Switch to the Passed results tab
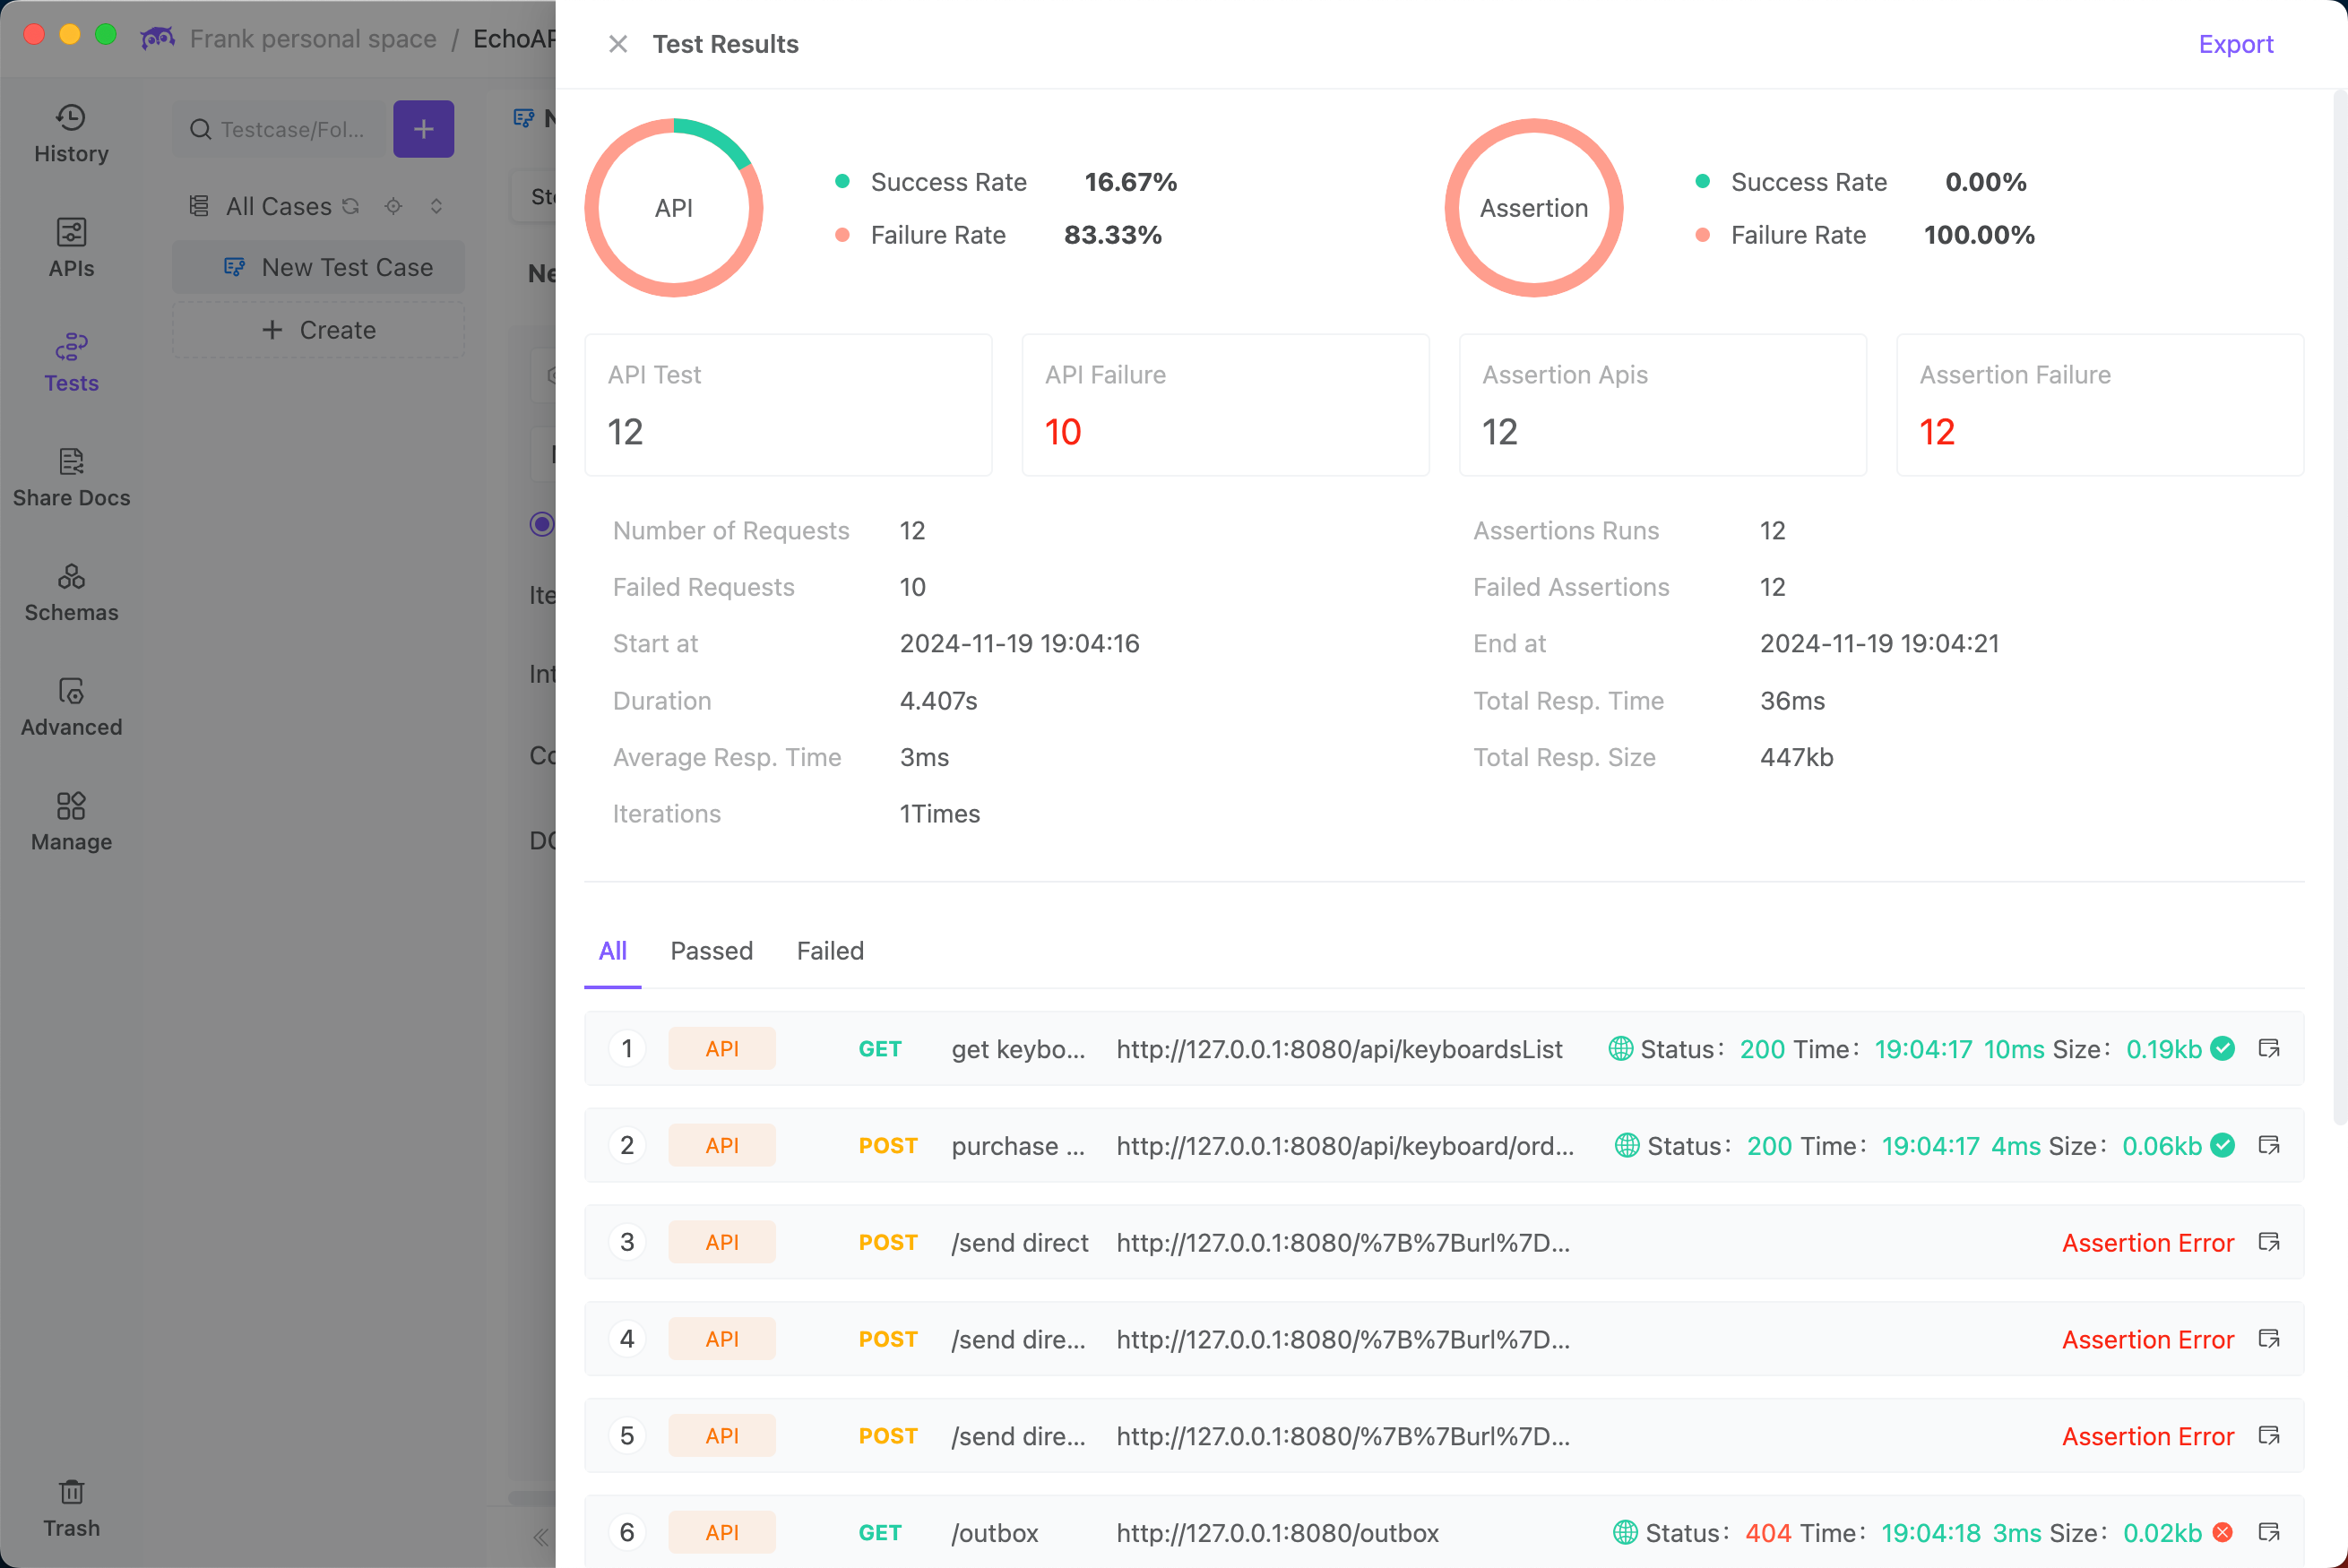 [711, 951]
